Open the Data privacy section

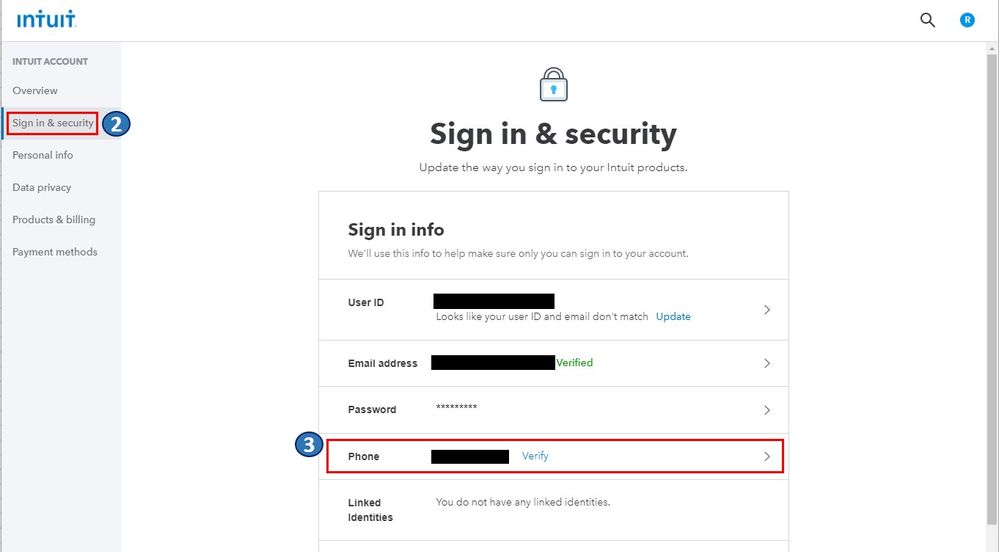click(42, 187)
